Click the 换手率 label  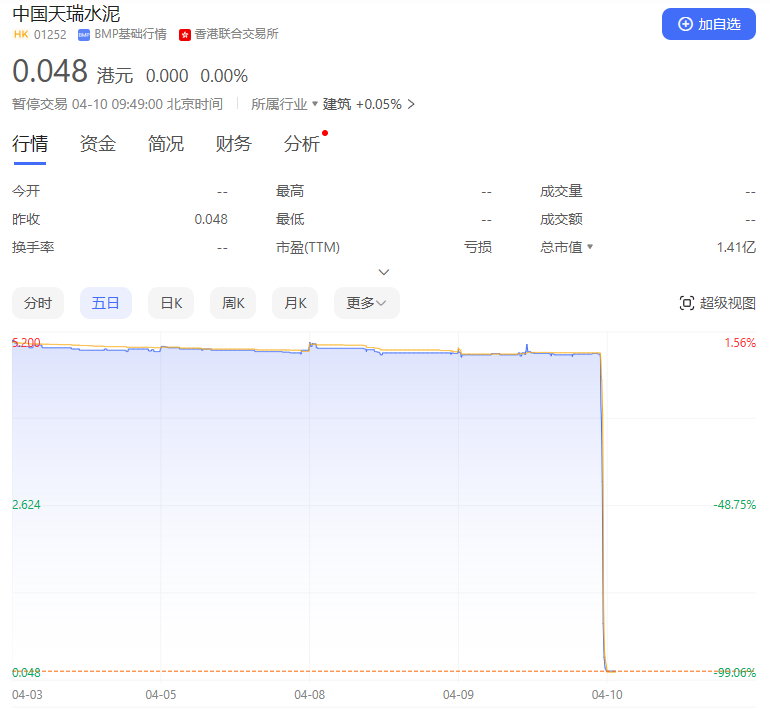point(33,247)
